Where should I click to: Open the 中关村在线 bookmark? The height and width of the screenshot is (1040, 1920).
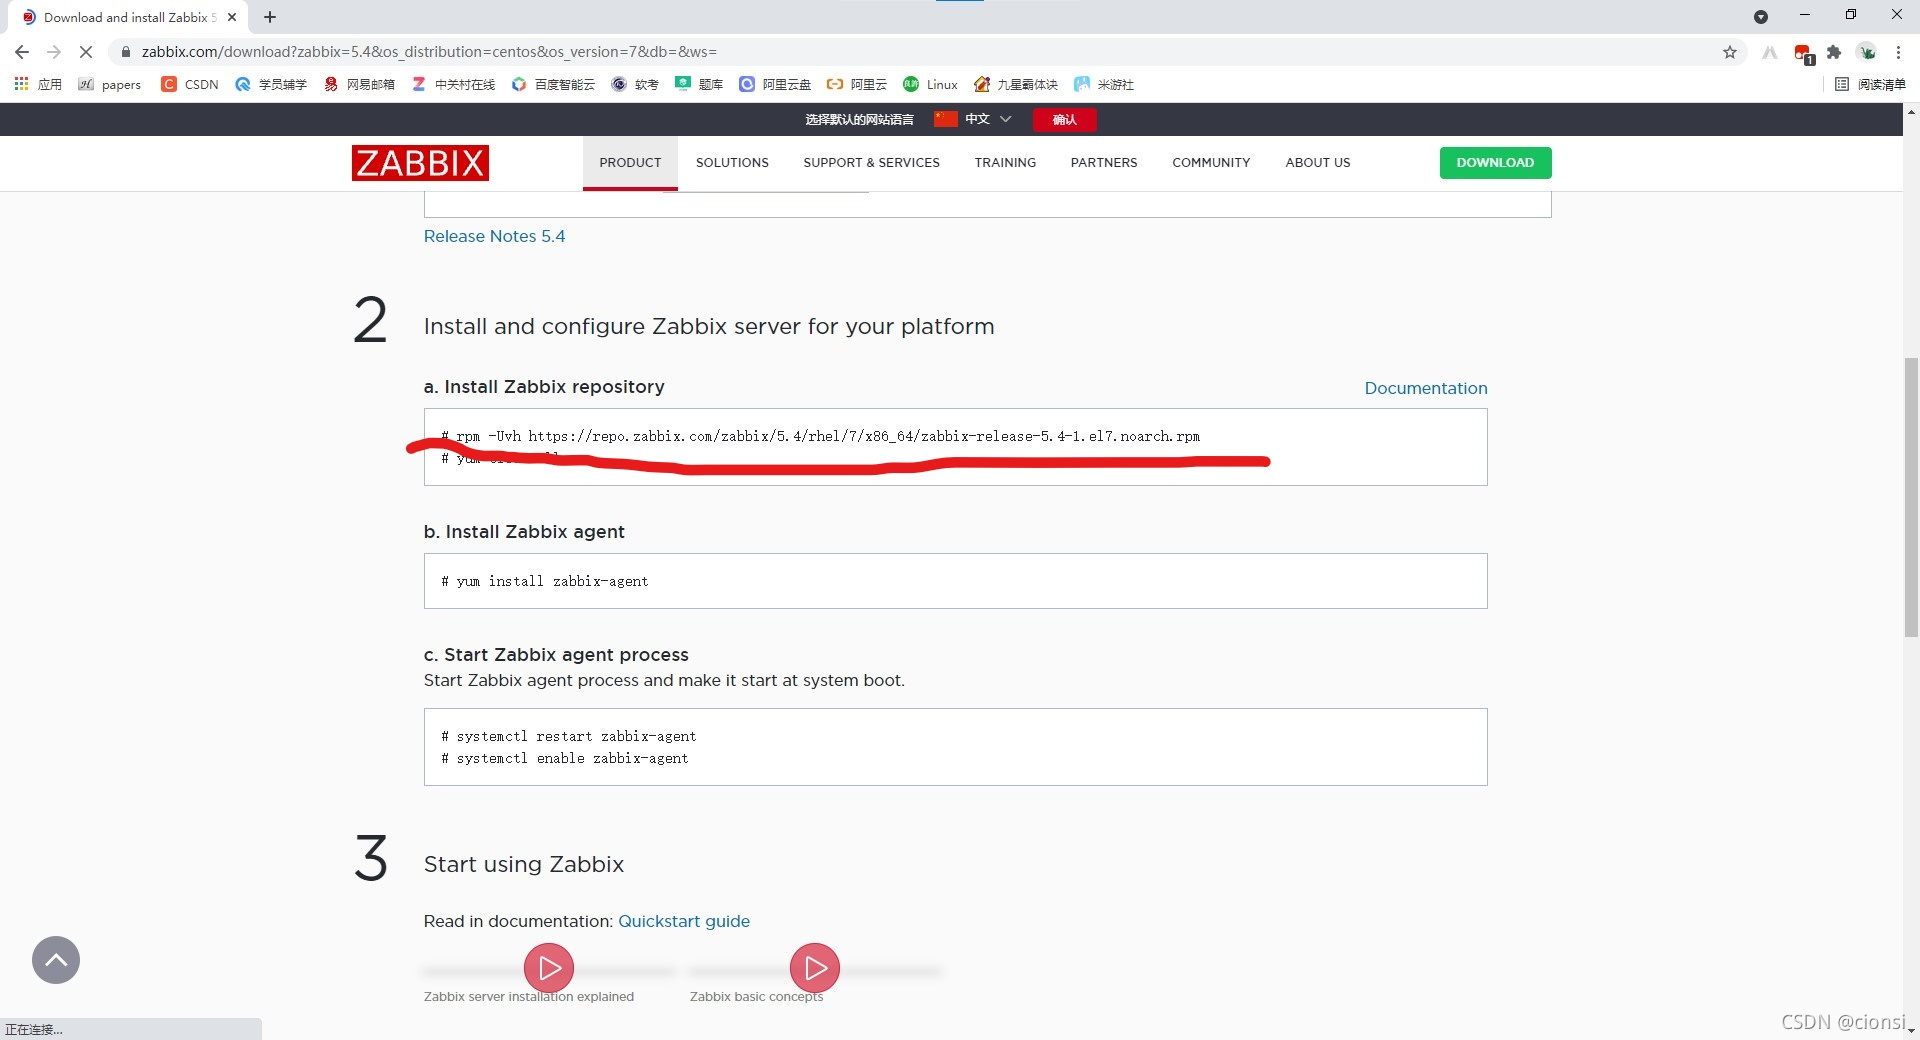(x=453, y=84)
